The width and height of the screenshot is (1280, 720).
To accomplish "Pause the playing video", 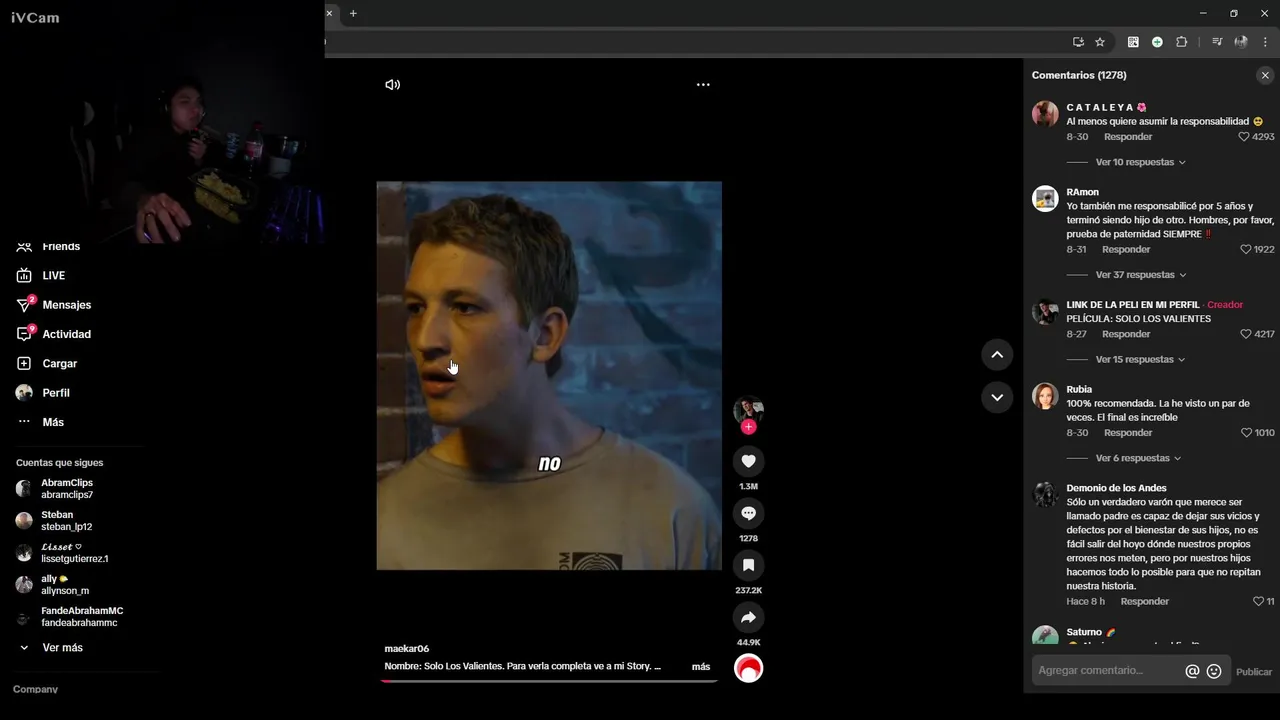I will (x=549, y=376).
